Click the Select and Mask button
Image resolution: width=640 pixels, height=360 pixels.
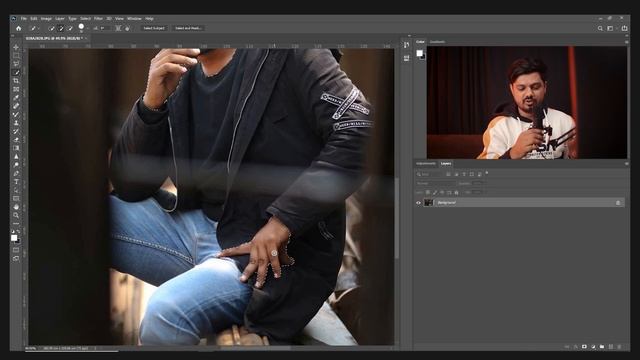click(x=188, y=28)
